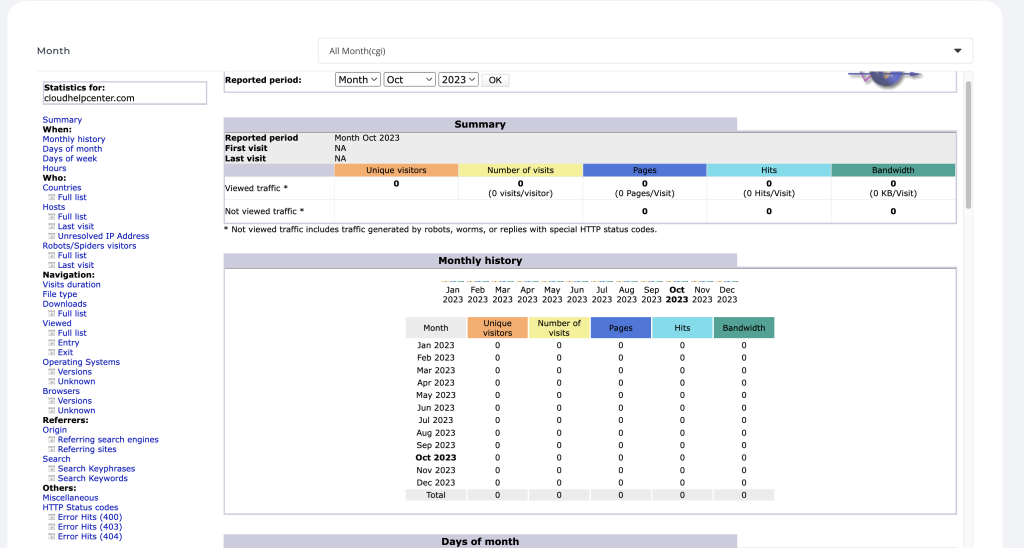1024x548 pixels.
Task: Expand the Oct month selector
Action: click(409, 80)
